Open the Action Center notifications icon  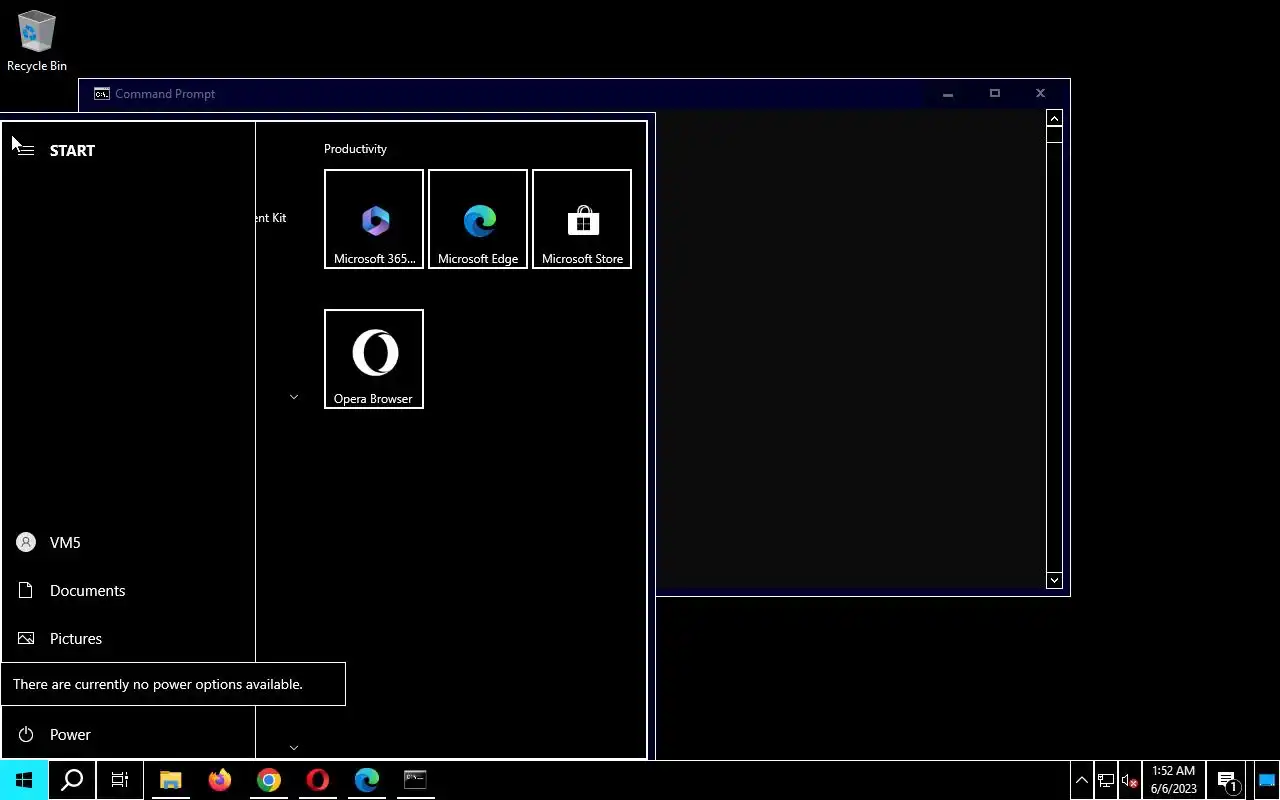[x=1228, y=780]
